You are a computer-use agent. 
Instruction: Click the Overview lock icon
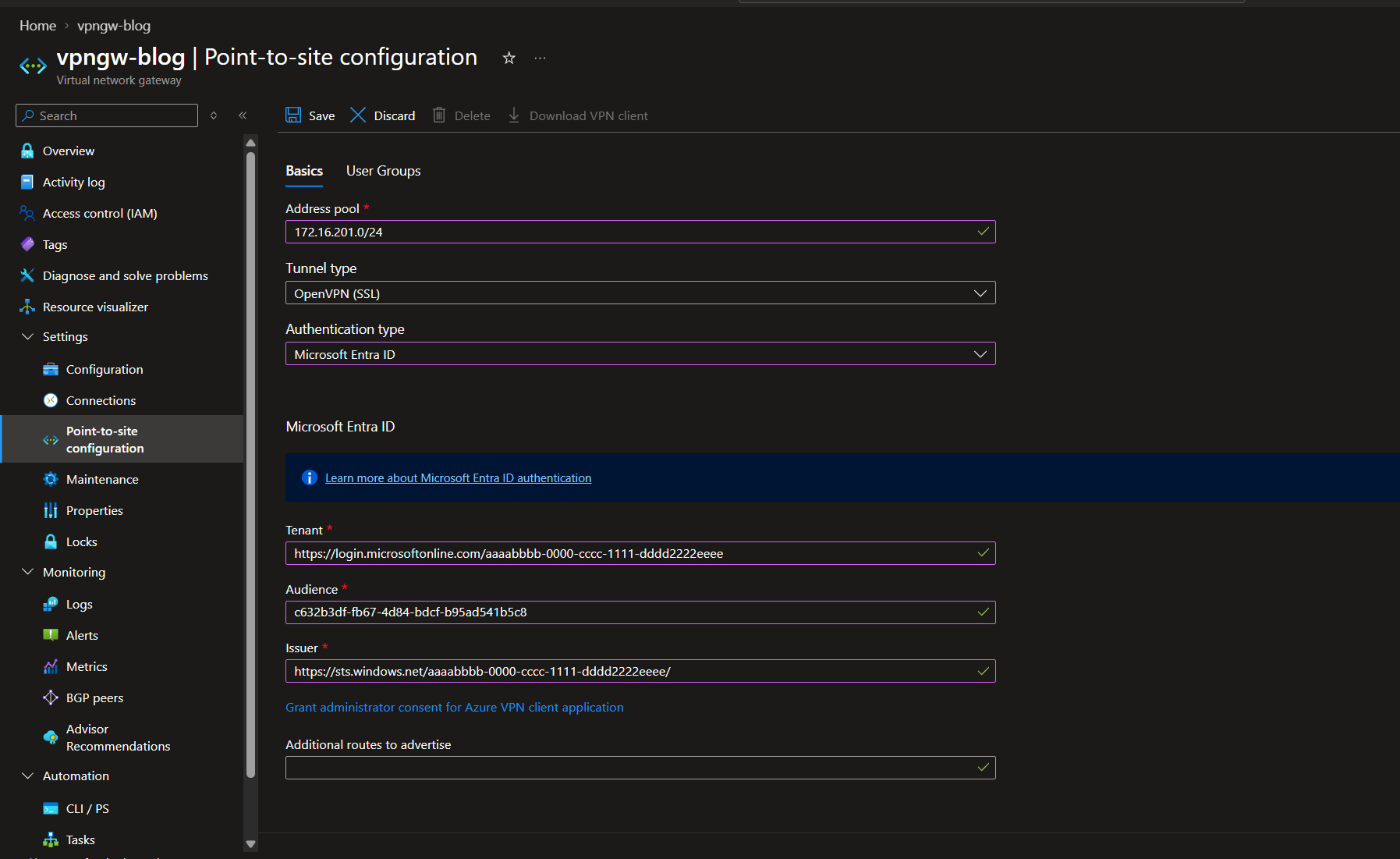pos(27,151)
